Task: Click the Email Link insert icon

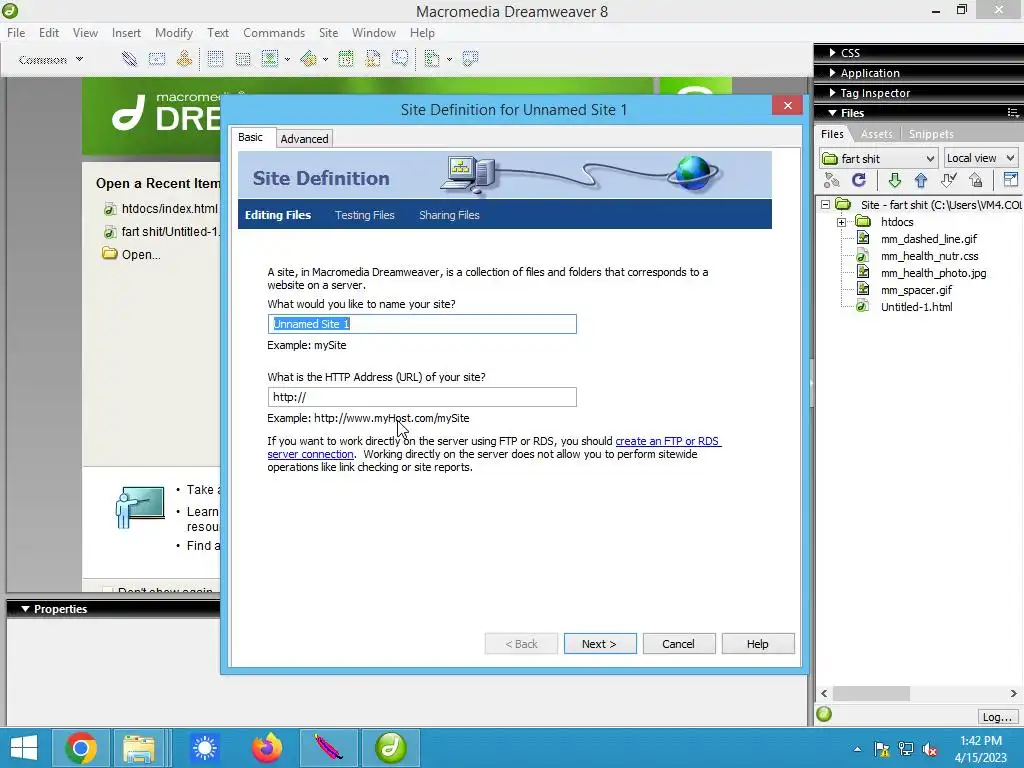Action: click(x=157, y=59)
